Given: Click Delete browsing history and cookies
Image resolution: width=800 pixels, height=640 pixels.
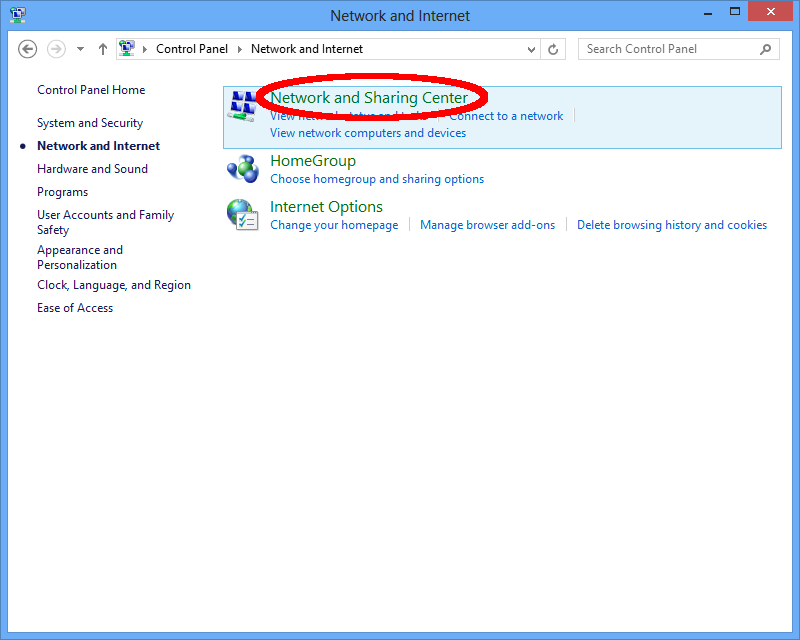Looking at the screenshot, I should point(672,225).
